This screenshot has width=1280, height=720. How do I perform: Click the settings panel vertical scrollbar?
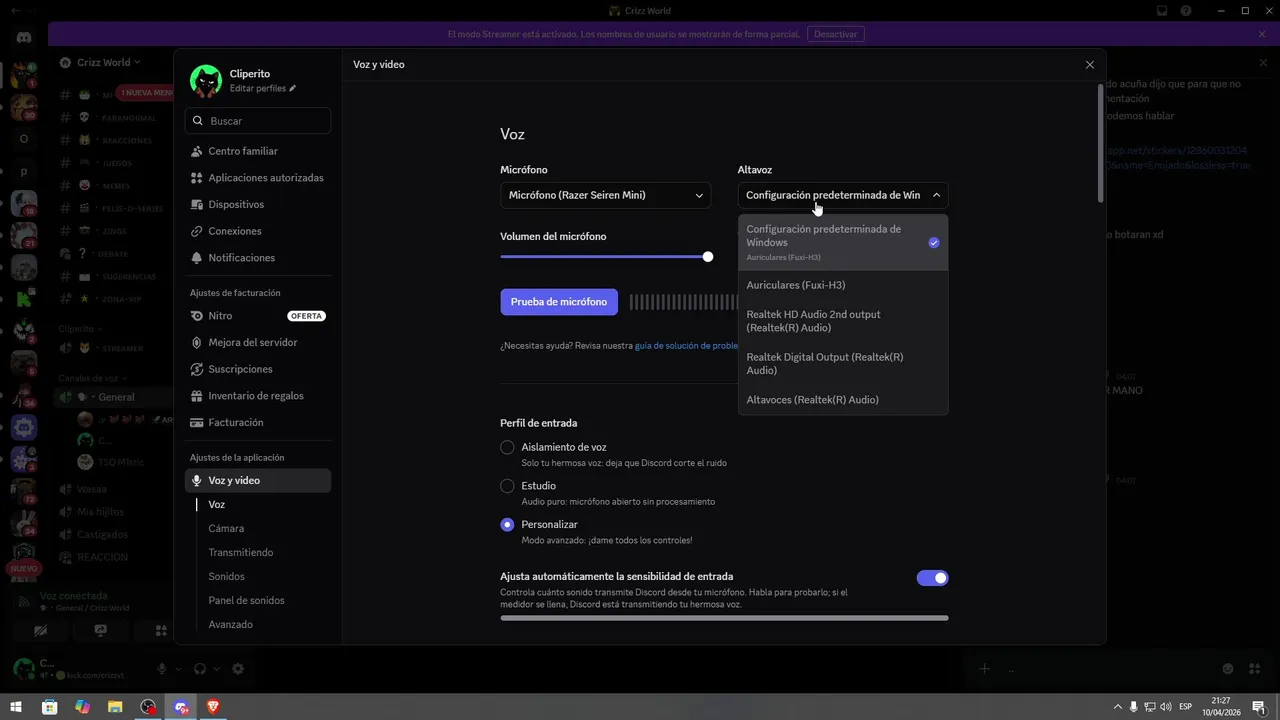click(1101, 143)
